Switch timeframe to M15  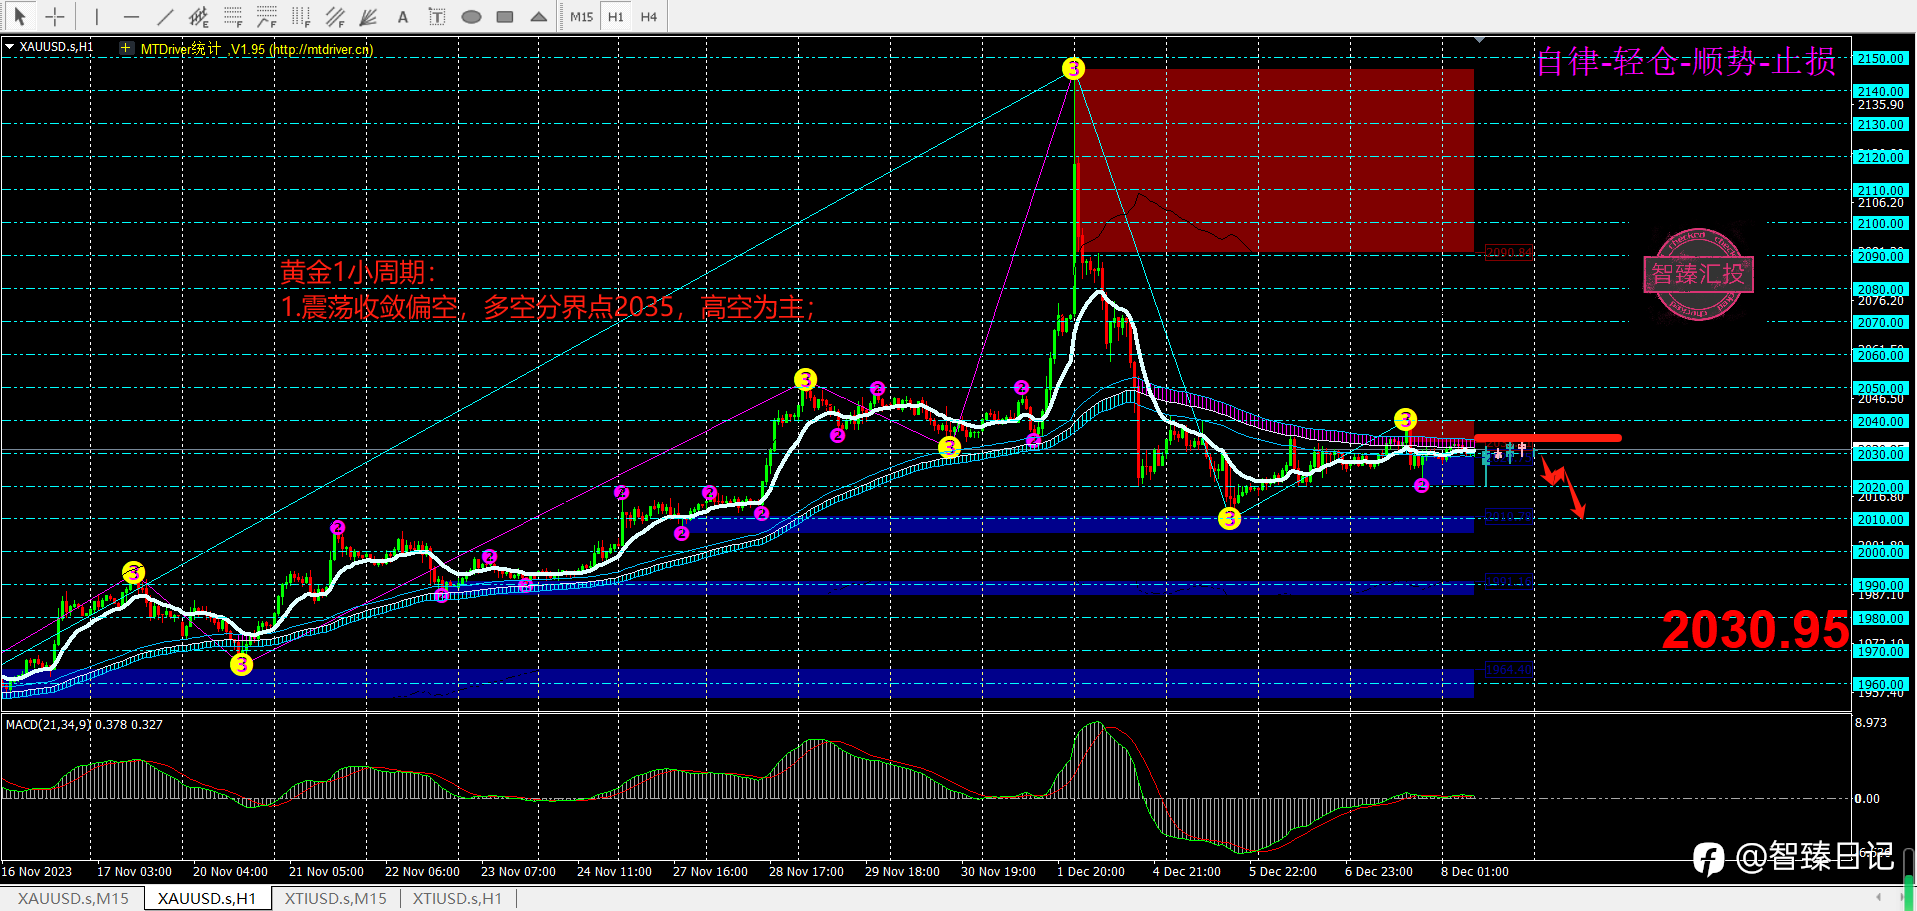tap(582, 16)
